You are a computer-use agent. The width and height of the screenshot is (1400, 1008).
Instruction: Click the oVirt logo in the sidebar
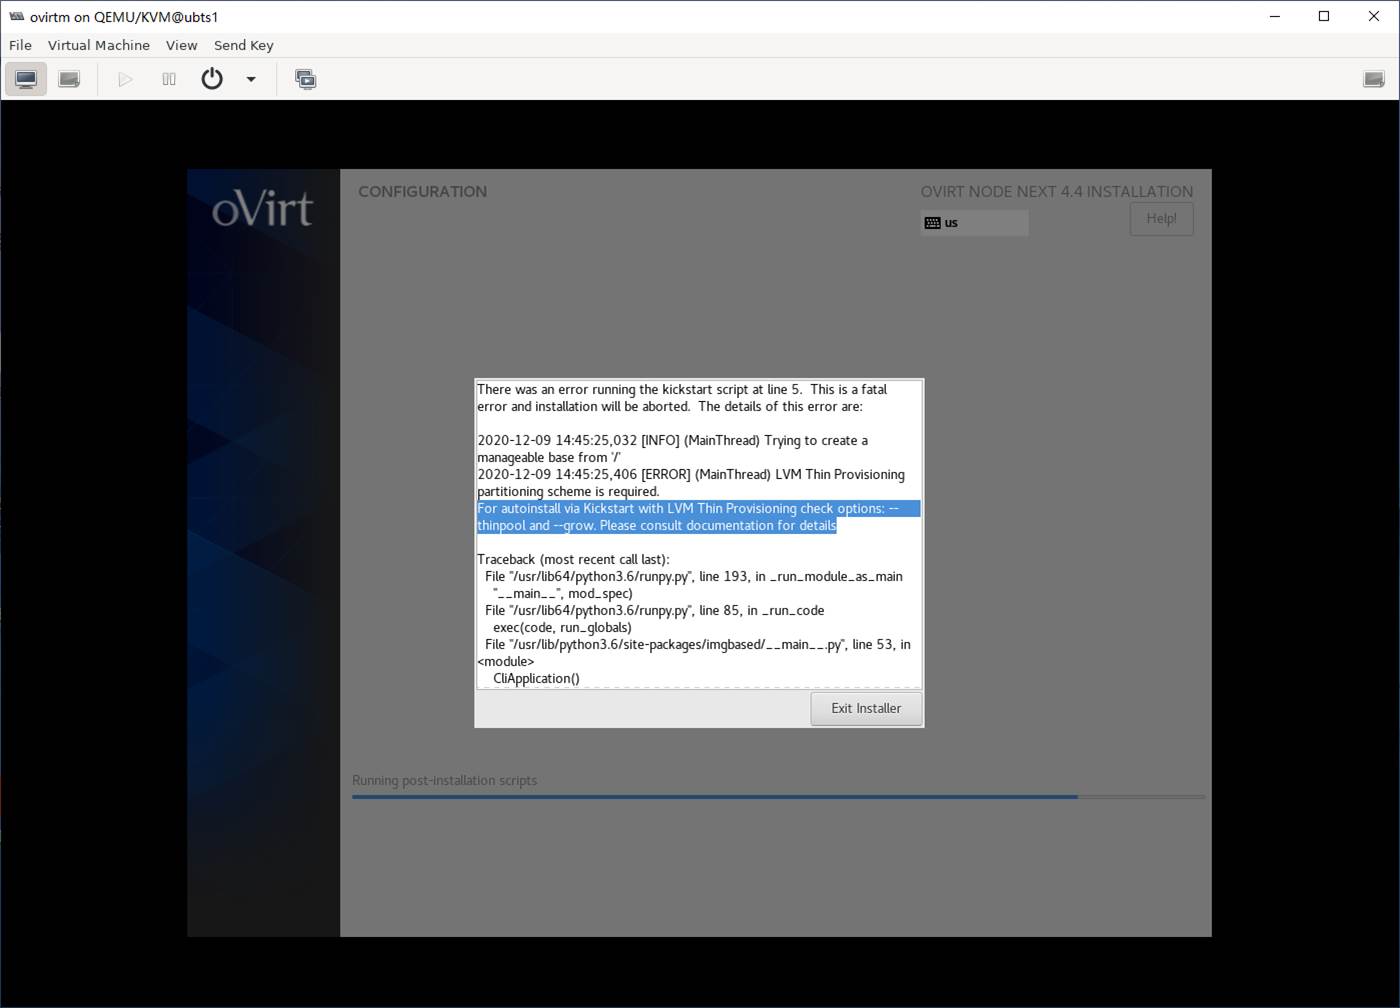(262, 210)
